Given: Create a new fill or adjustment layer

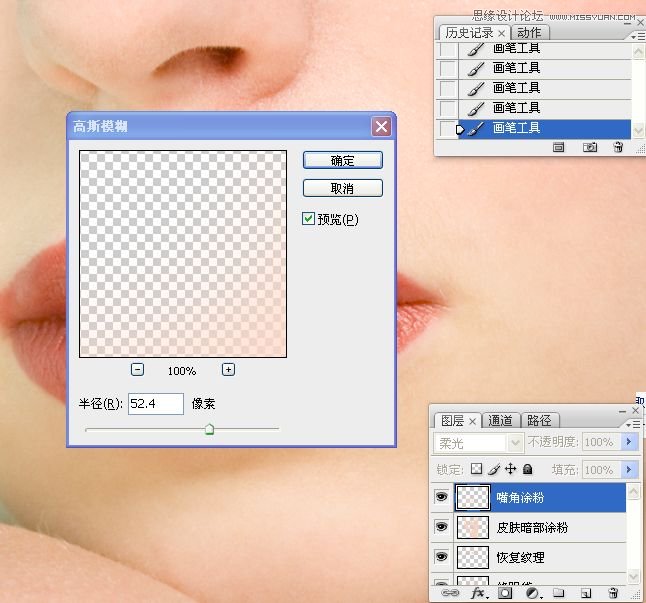Looking at the screenshot, I should [534, 593].
